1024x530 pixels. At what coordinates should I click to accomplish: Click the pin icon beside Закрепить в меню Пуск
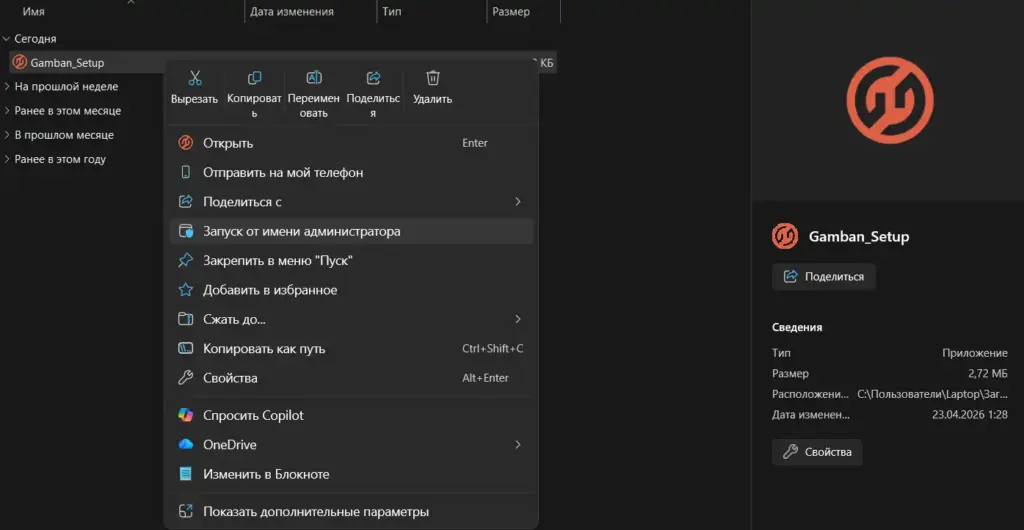[185, 260]
